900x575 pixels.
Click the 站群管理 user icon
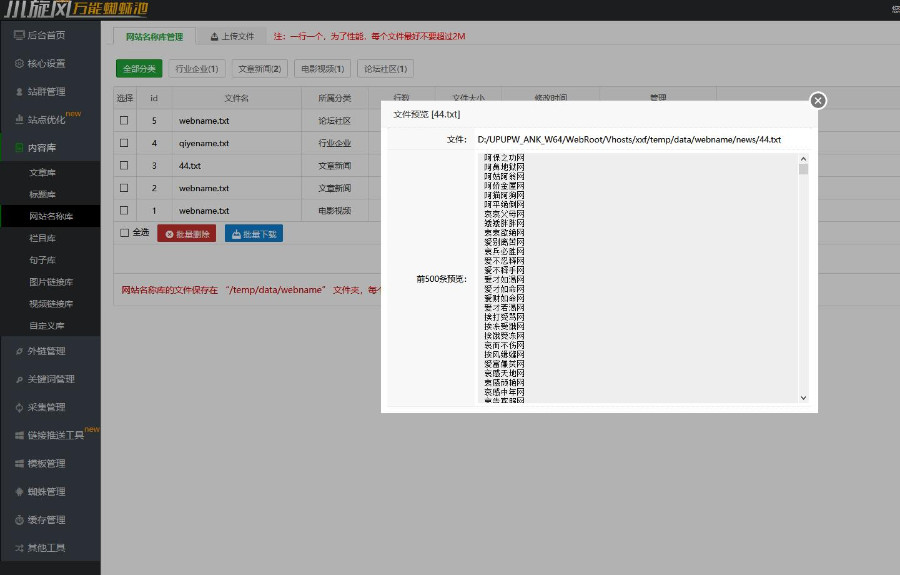point(19,91)
